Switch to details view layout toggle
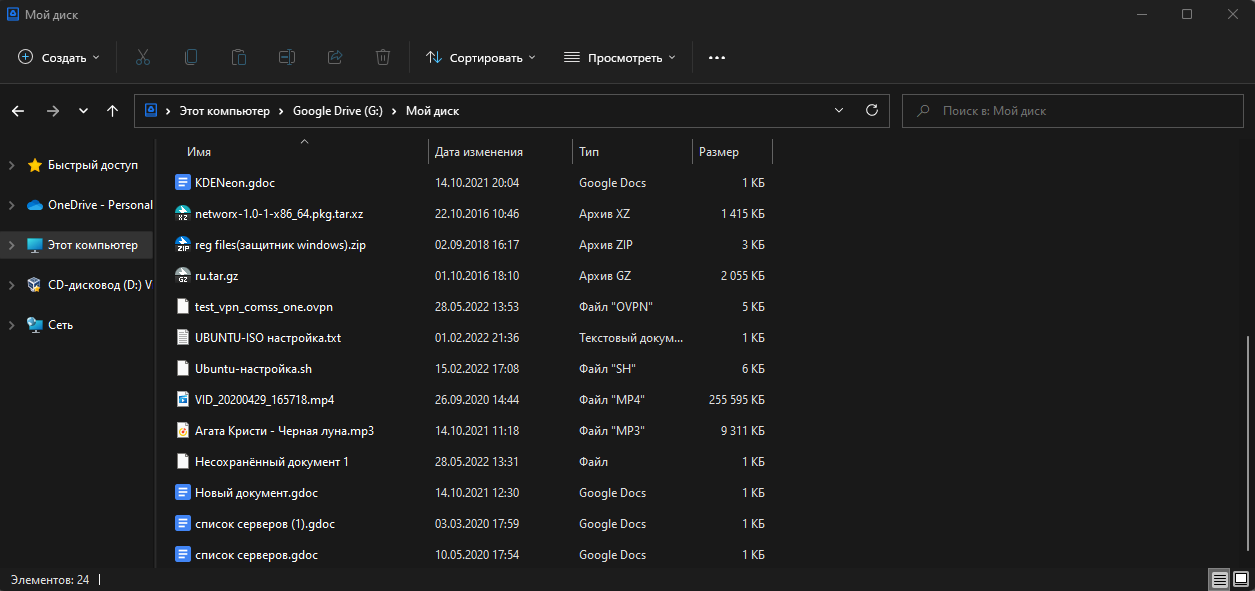Screen dimensions: 1255x591 pos(1219,579)
